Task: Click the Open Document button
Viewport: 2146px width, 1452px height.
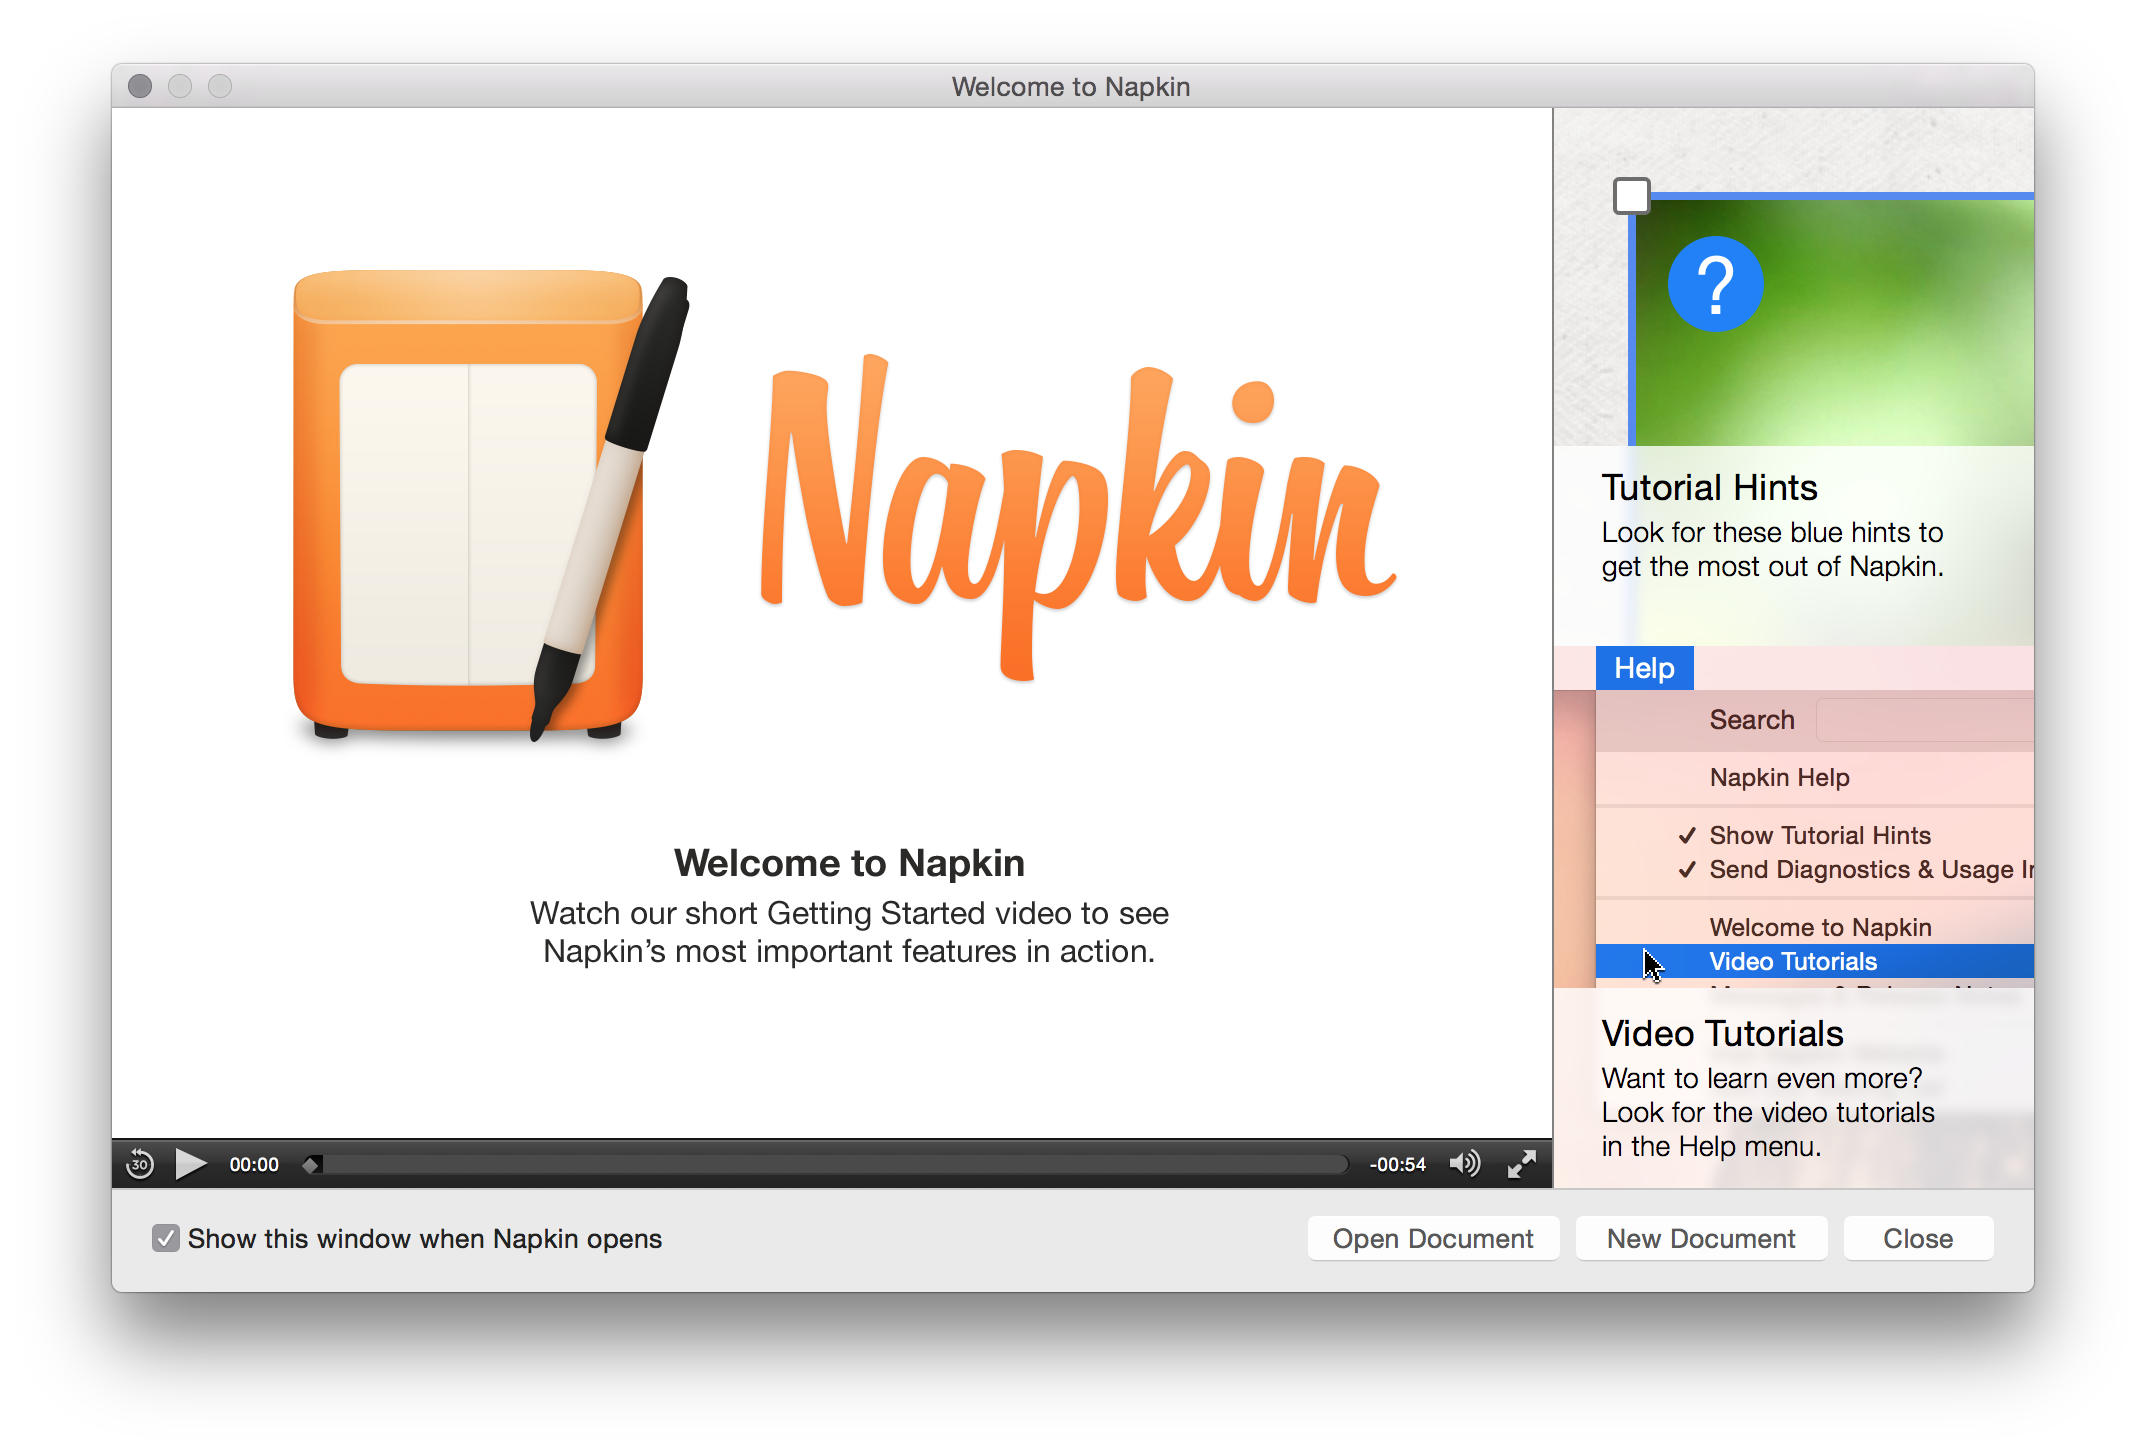Action: coord(1432,1238)
